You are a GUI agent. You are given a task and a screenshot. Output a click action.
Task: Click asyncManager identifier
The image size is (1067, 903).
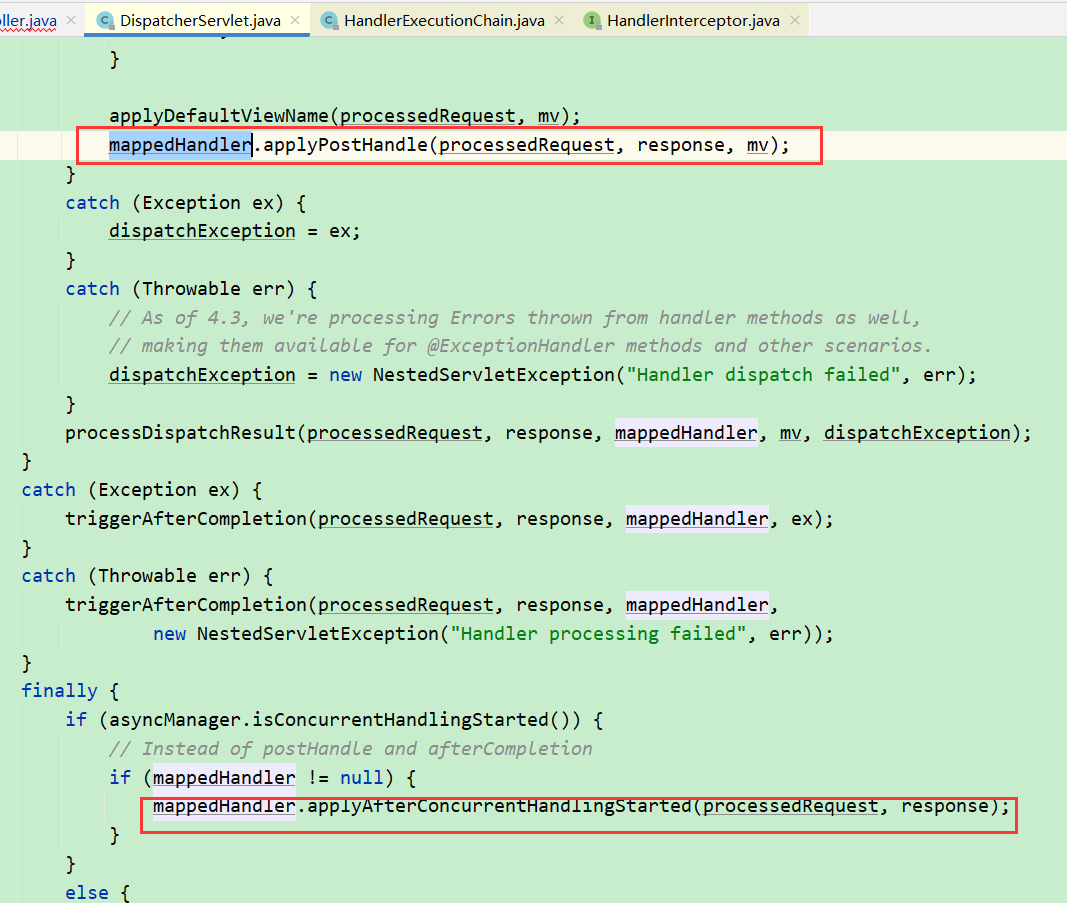(175, 720)
